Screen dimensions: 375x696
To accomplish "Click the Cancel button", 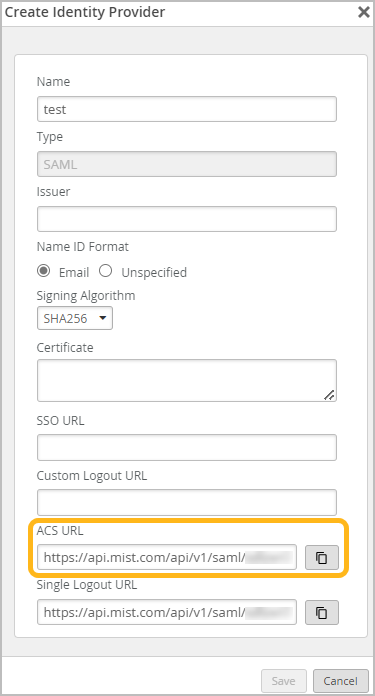I will (341, 681).
